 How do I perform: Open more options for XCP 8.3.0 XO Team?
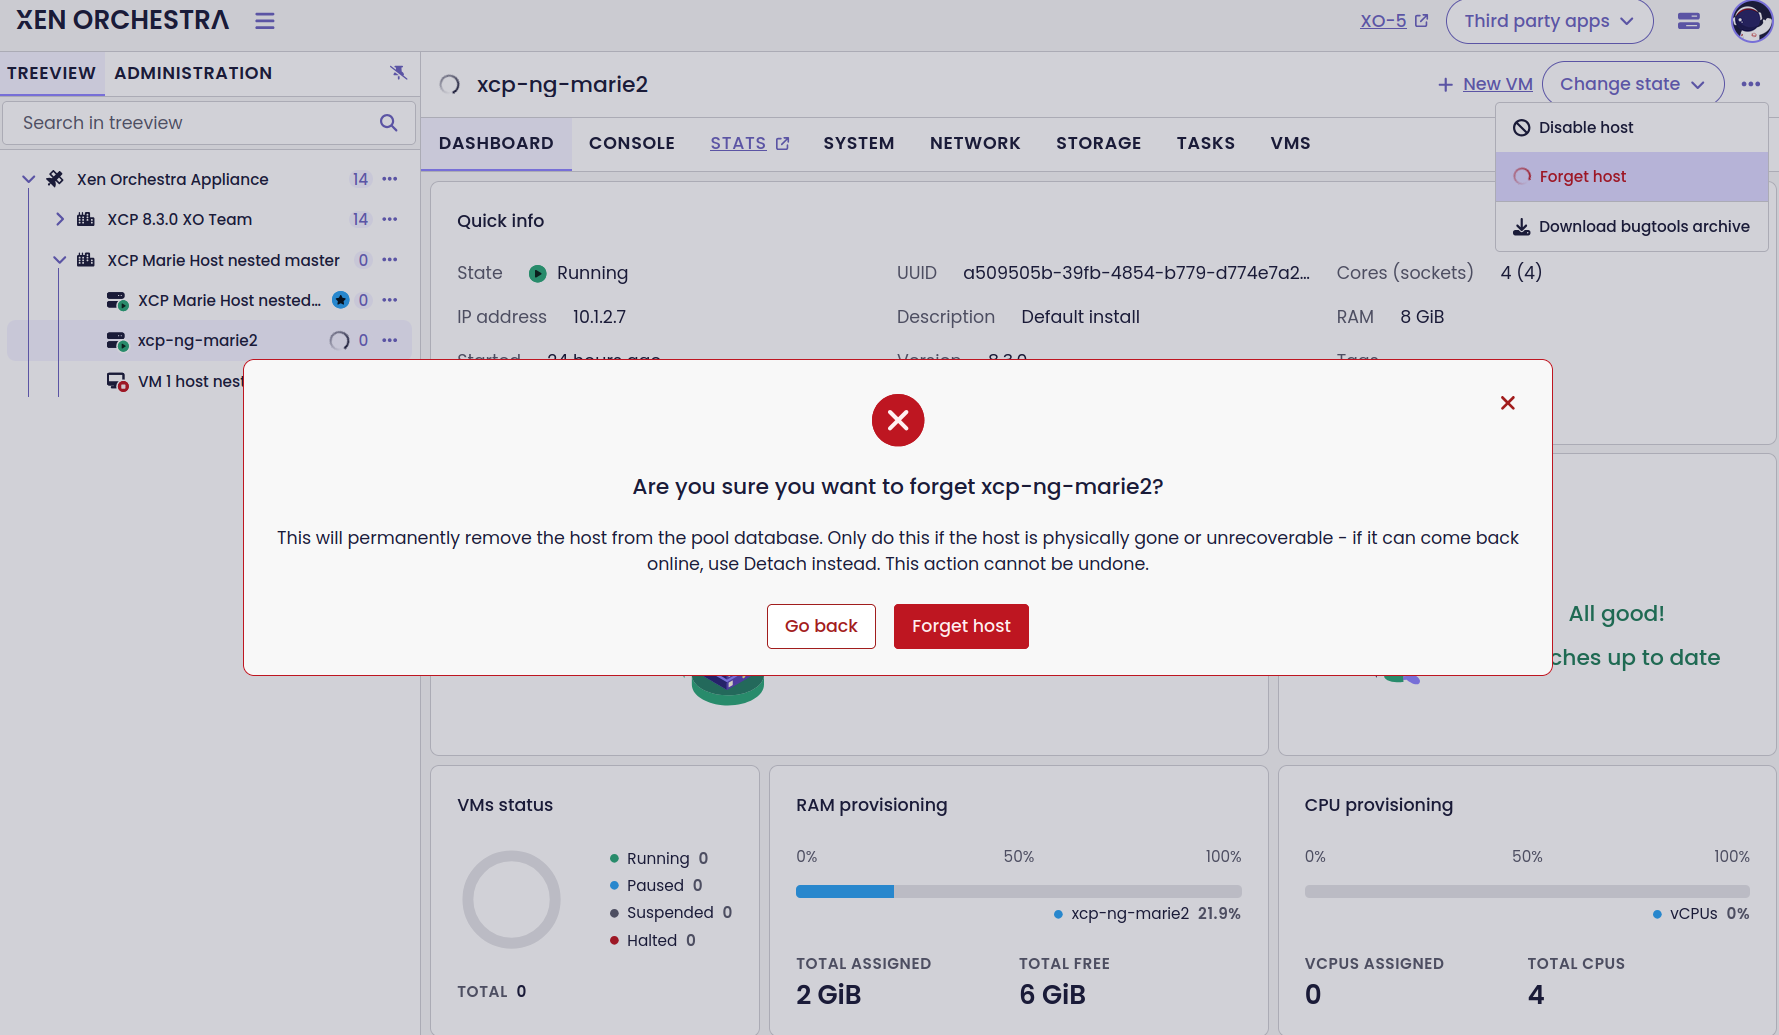390,219
